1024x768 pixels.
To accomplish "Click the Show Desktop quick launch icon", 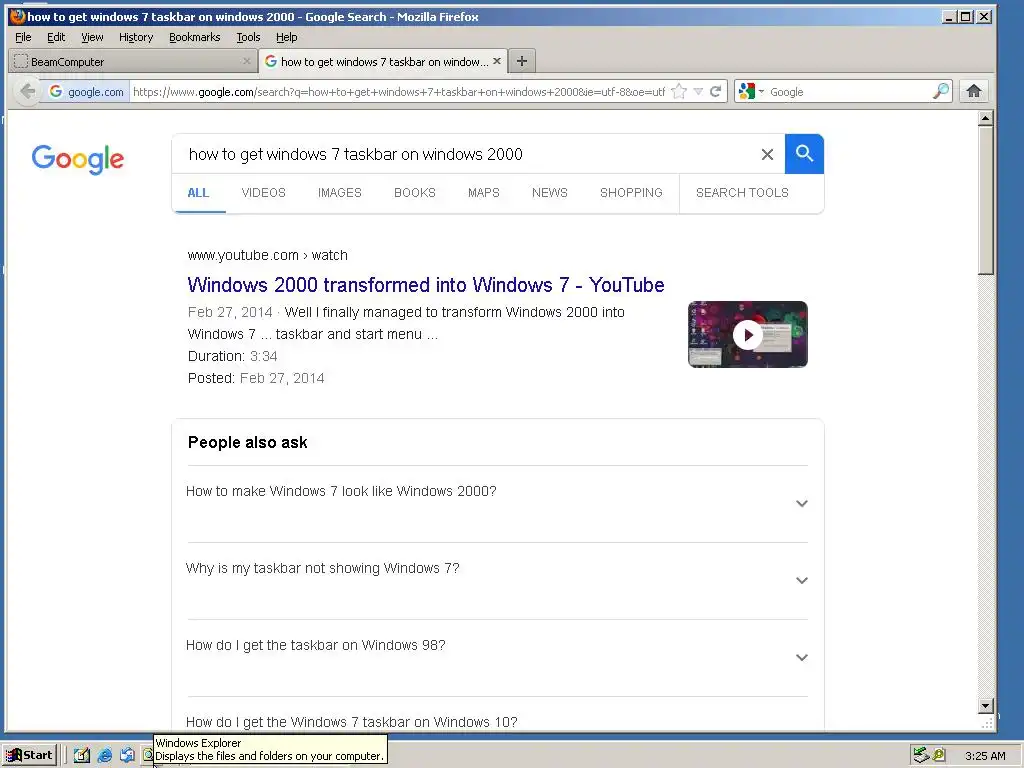I will tap(82, 755).
